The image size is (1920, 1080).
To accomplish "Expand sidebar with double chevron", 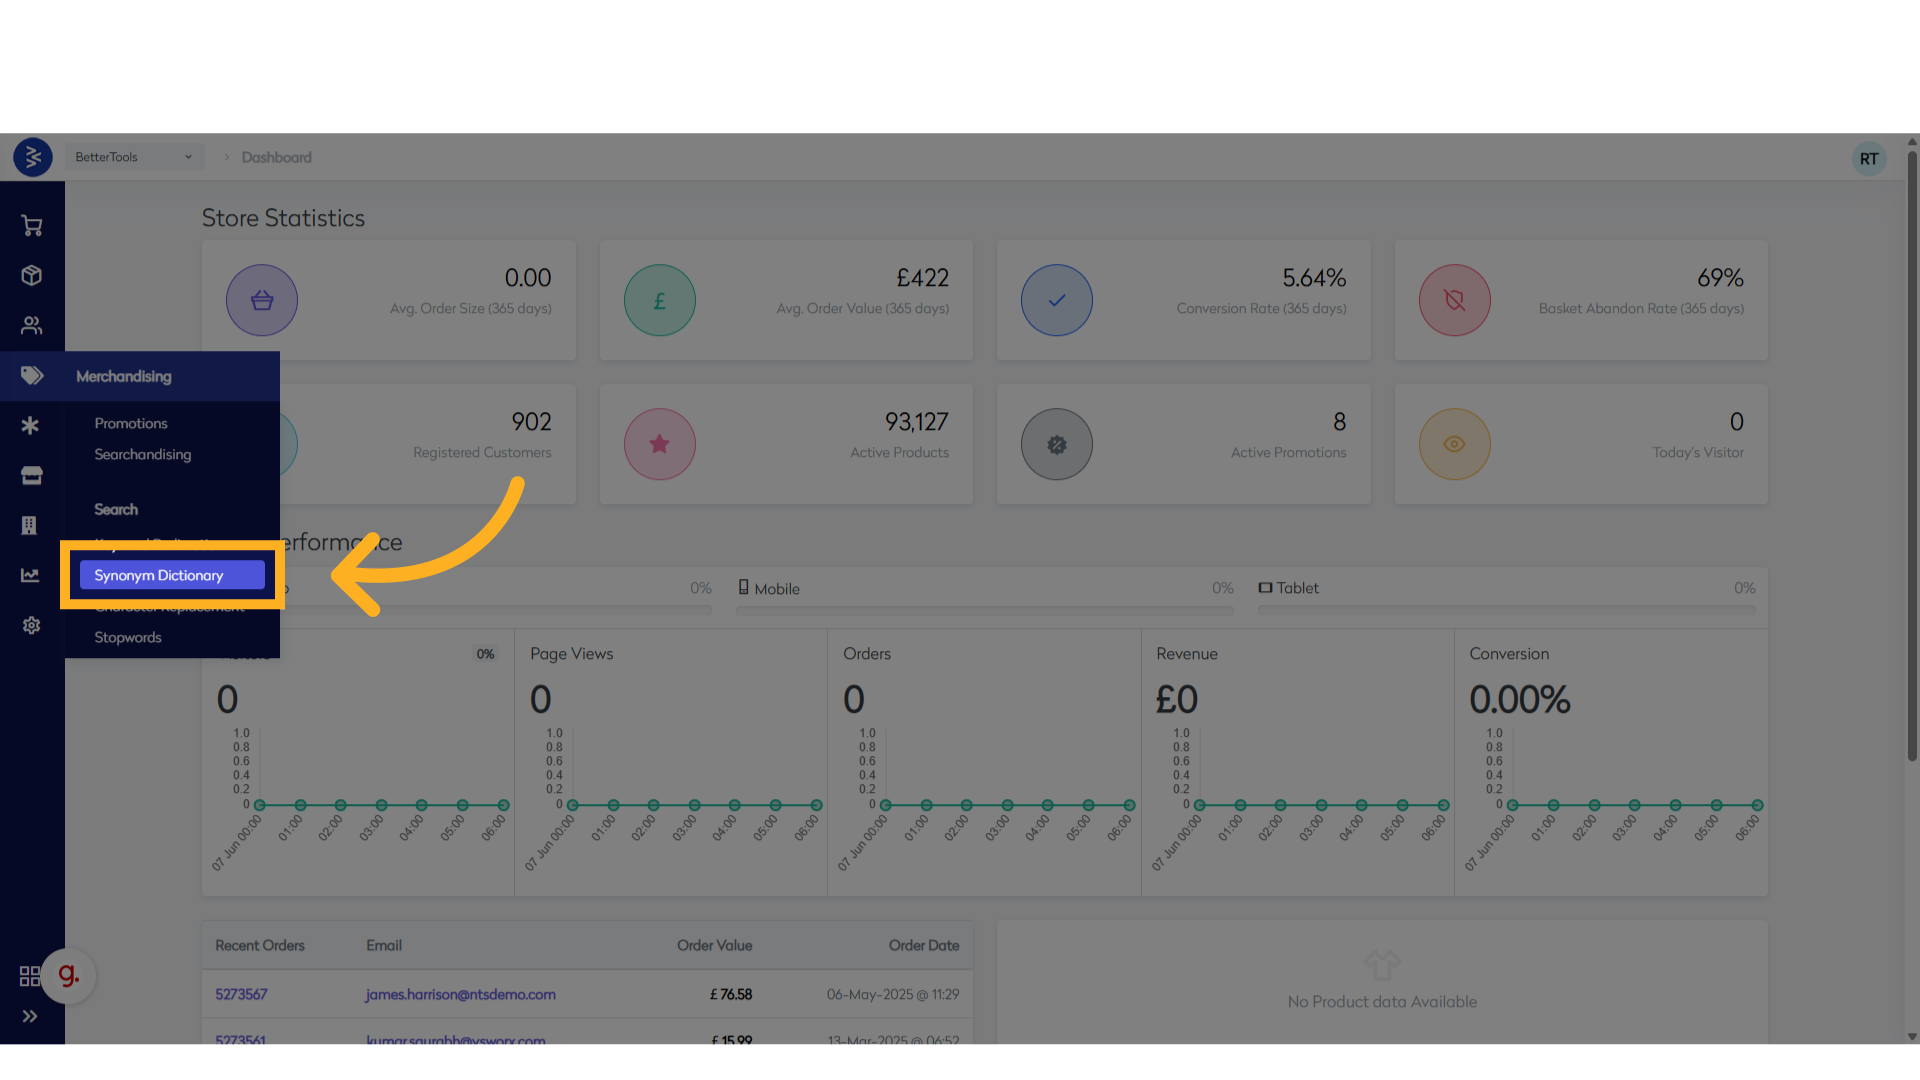I will (x=30, y=1017).
